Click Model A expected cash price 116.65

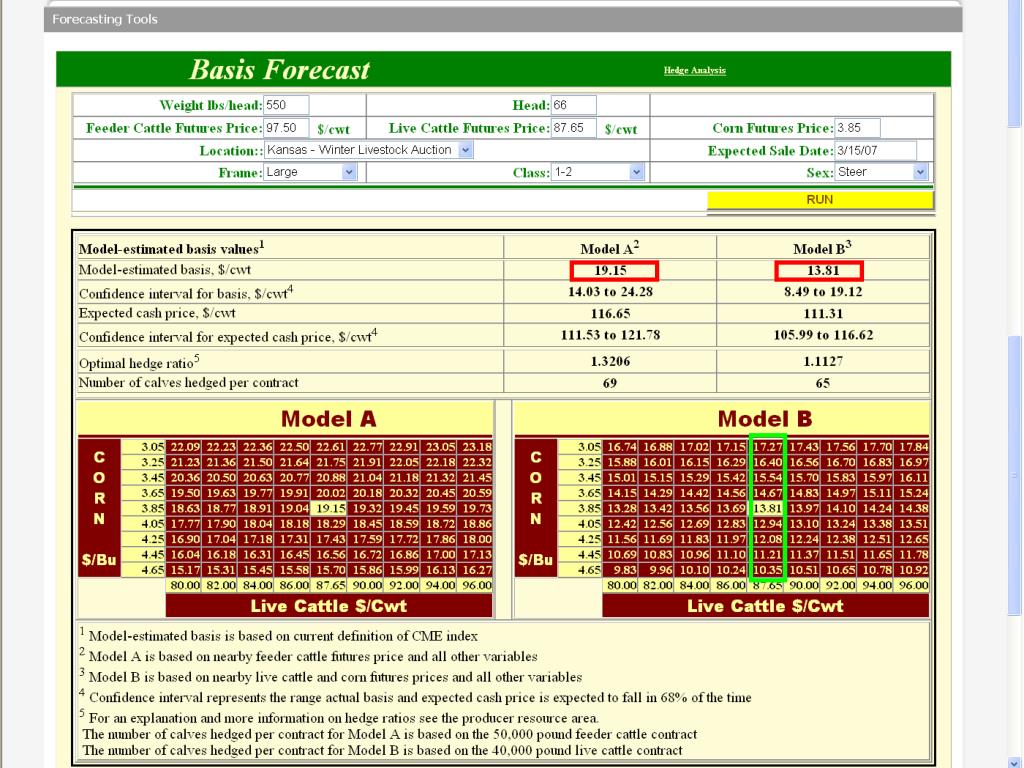[610, 313]
